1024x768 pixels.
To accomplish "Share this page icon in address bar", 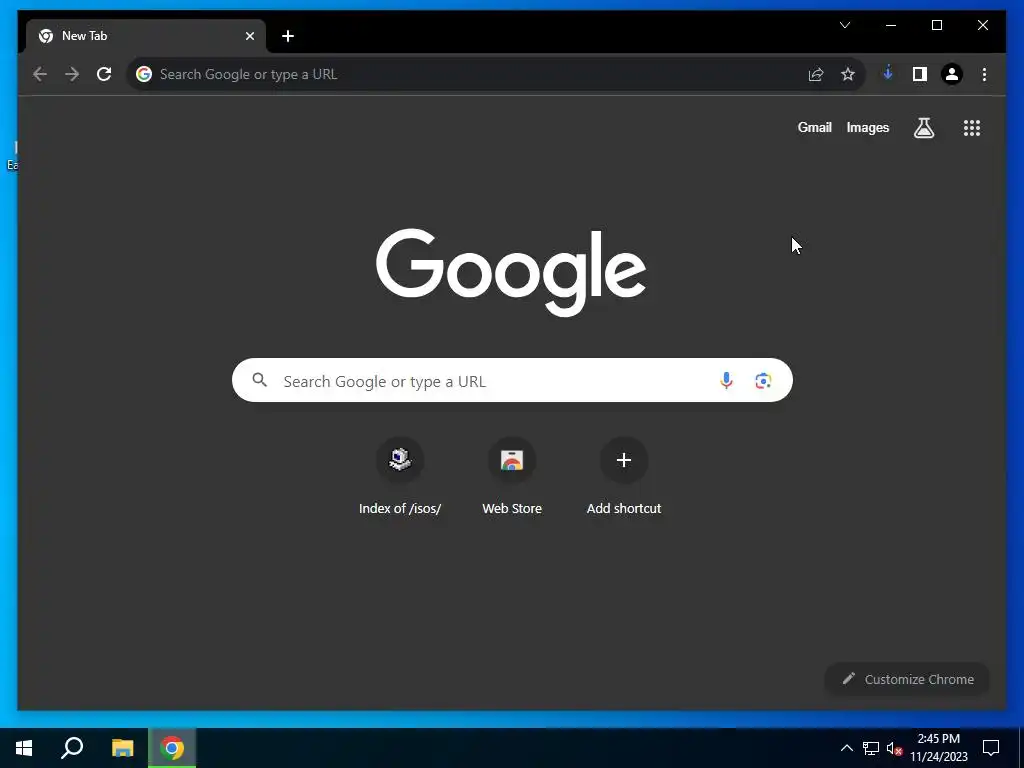I will 816,74.
